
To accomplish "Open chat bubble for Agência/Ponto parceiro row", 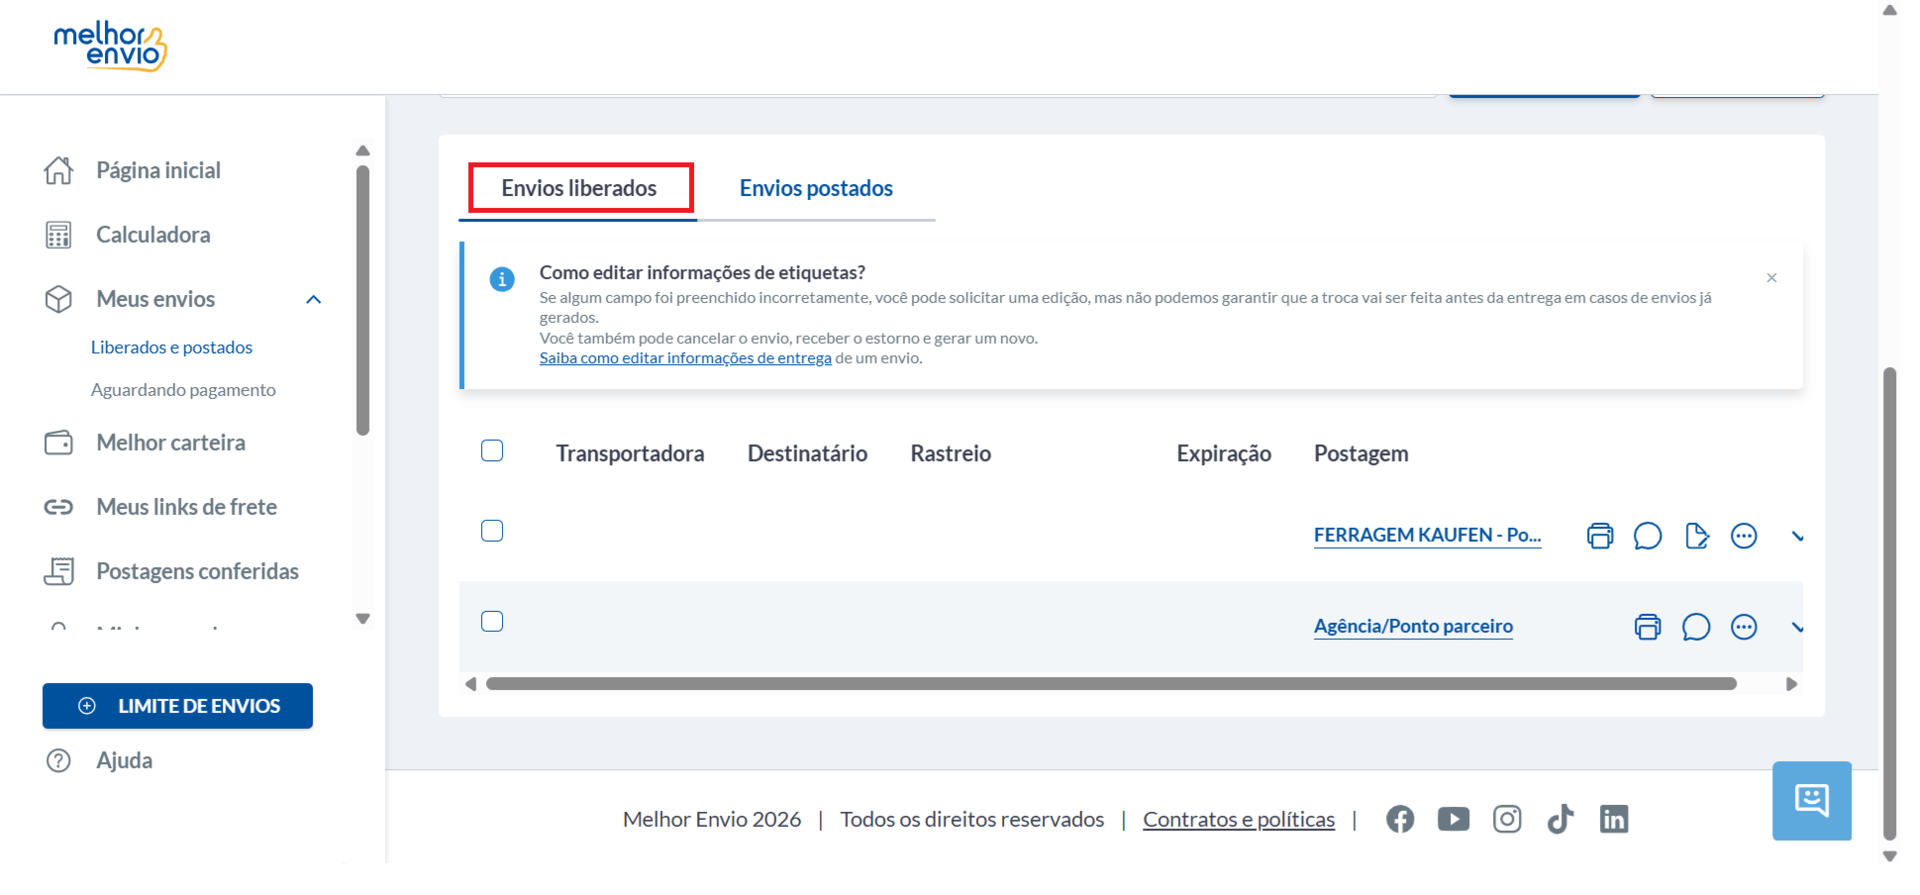I will (1696, 627).
